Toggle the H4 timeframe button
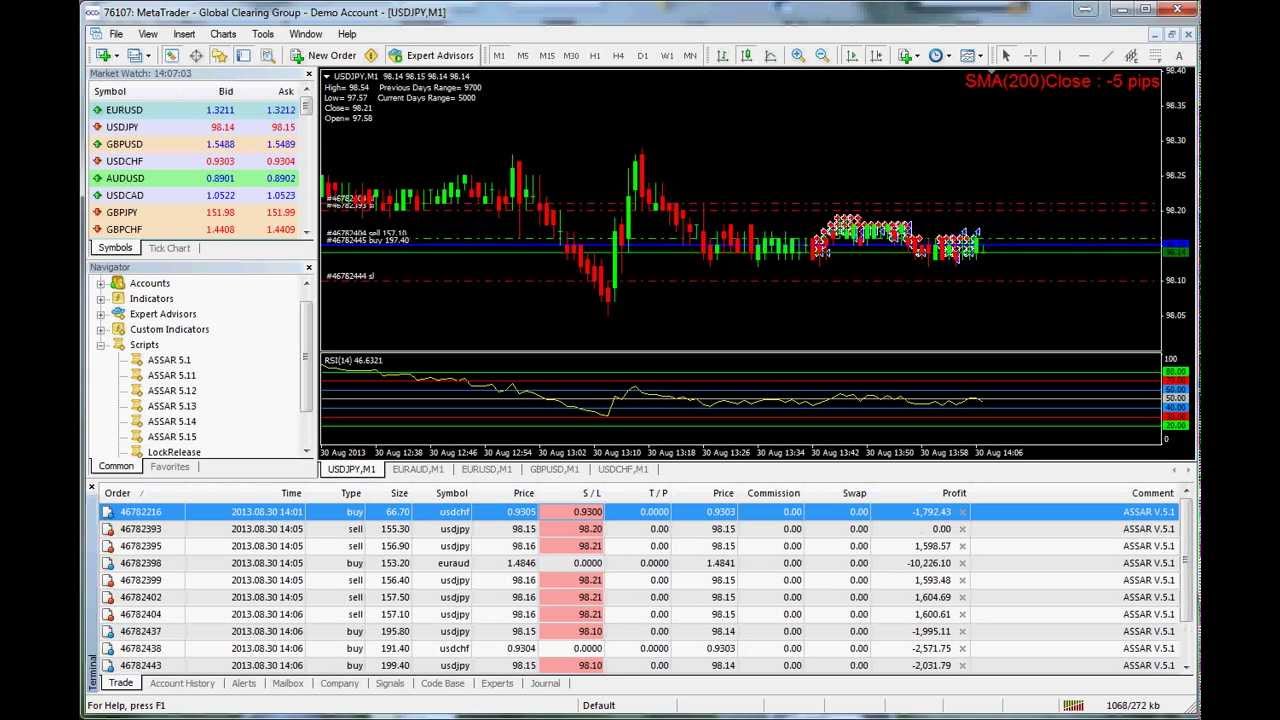This screenshot has height=720, width=1280. [x=618, y=56]
